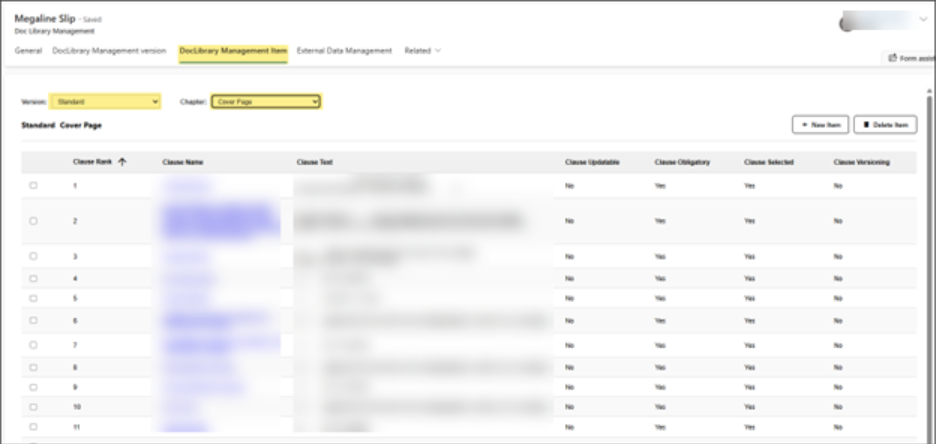
Task: Tick the checkbox for clause rank 1
Action: click(x=33, y=186)
